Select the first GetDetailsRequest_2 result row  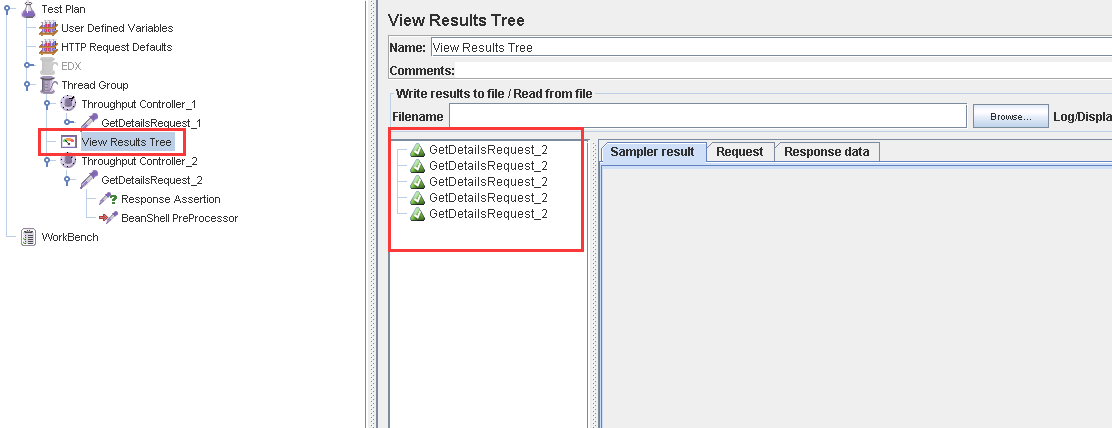[489, 150]
